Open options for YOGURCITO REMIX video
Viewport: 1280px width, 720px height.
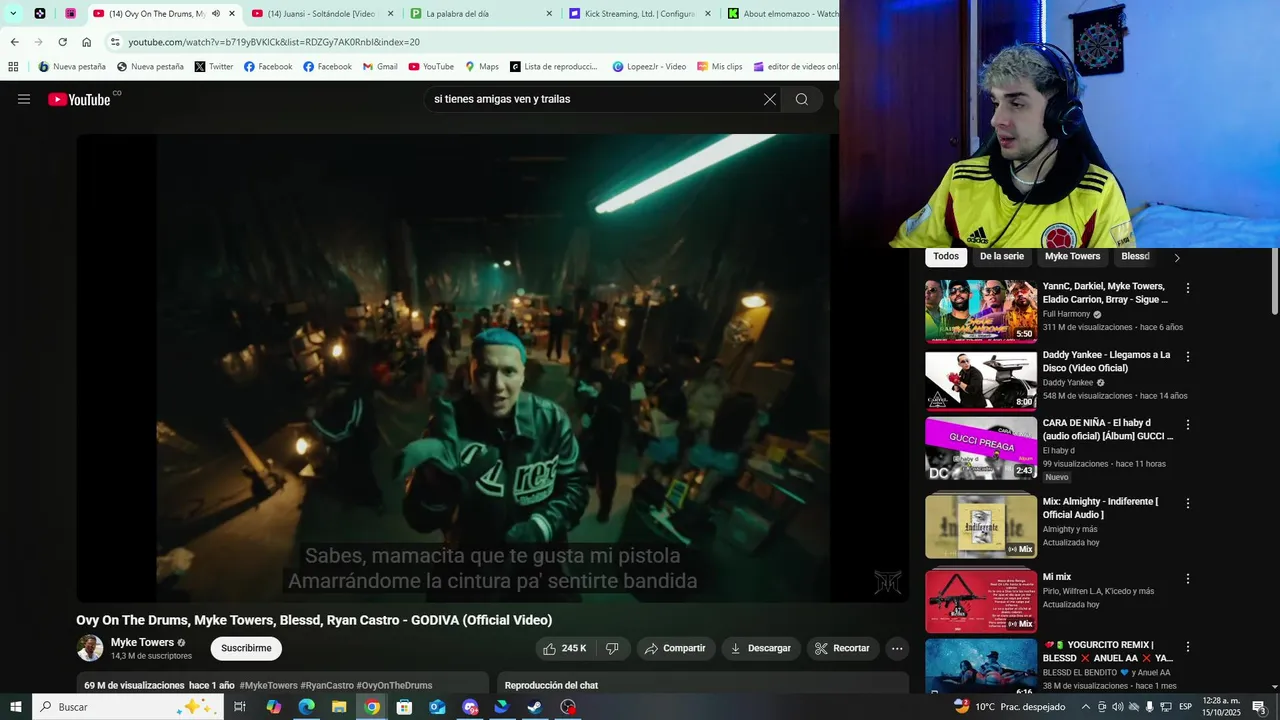point(1188,647)
